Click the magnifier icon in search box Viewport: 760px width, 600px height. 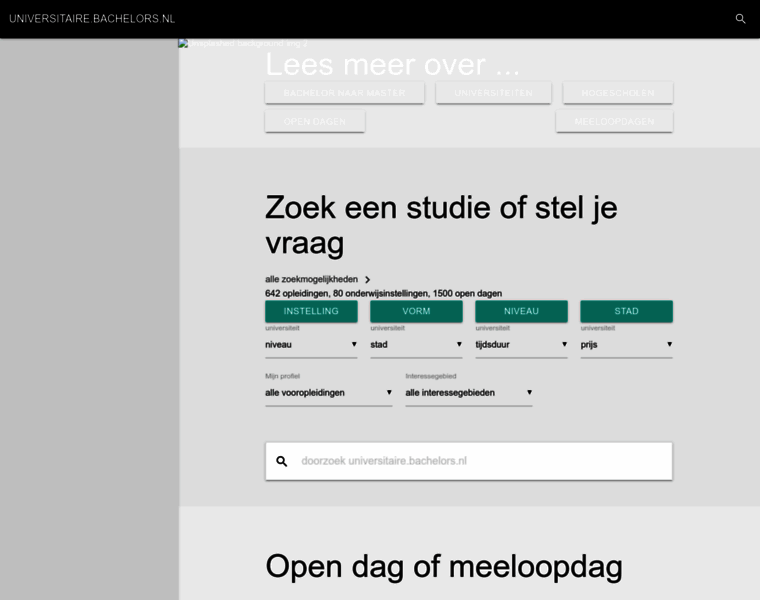coord(282,461)
